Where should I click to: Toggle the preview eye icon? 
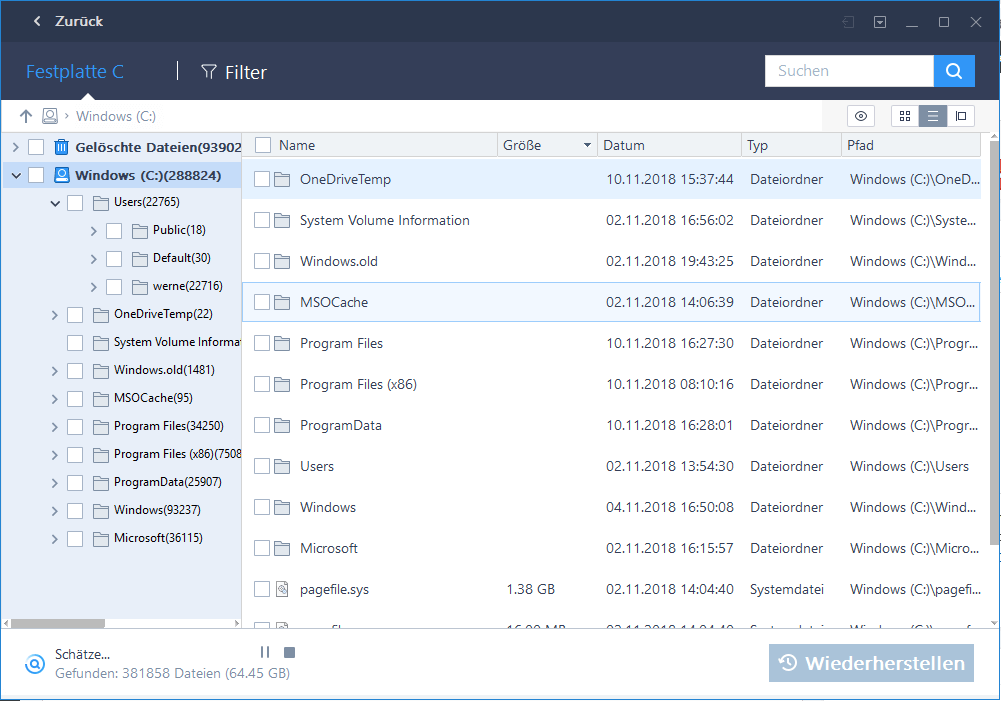(x=860, y=116)
